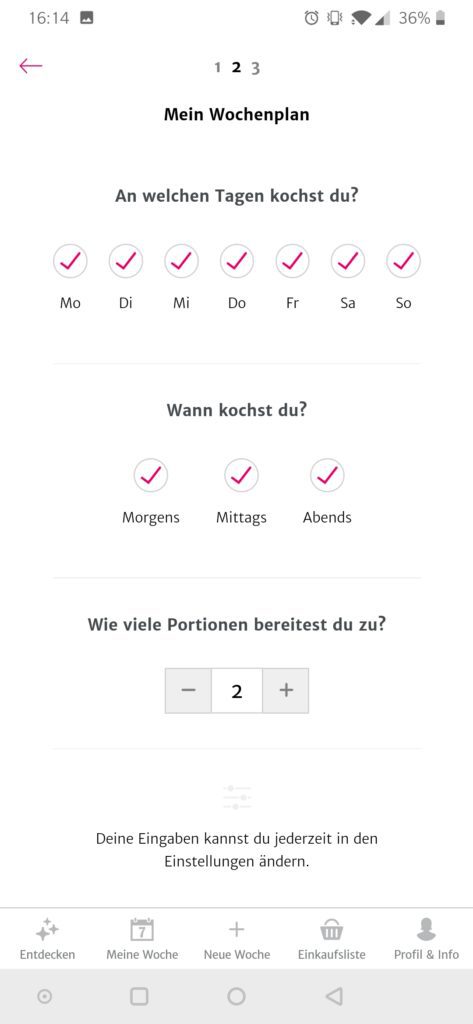The width and height of the screenshot is (473, 1024).
Task: Toggle the Abends meal time
Action: (x=327, y=475)
